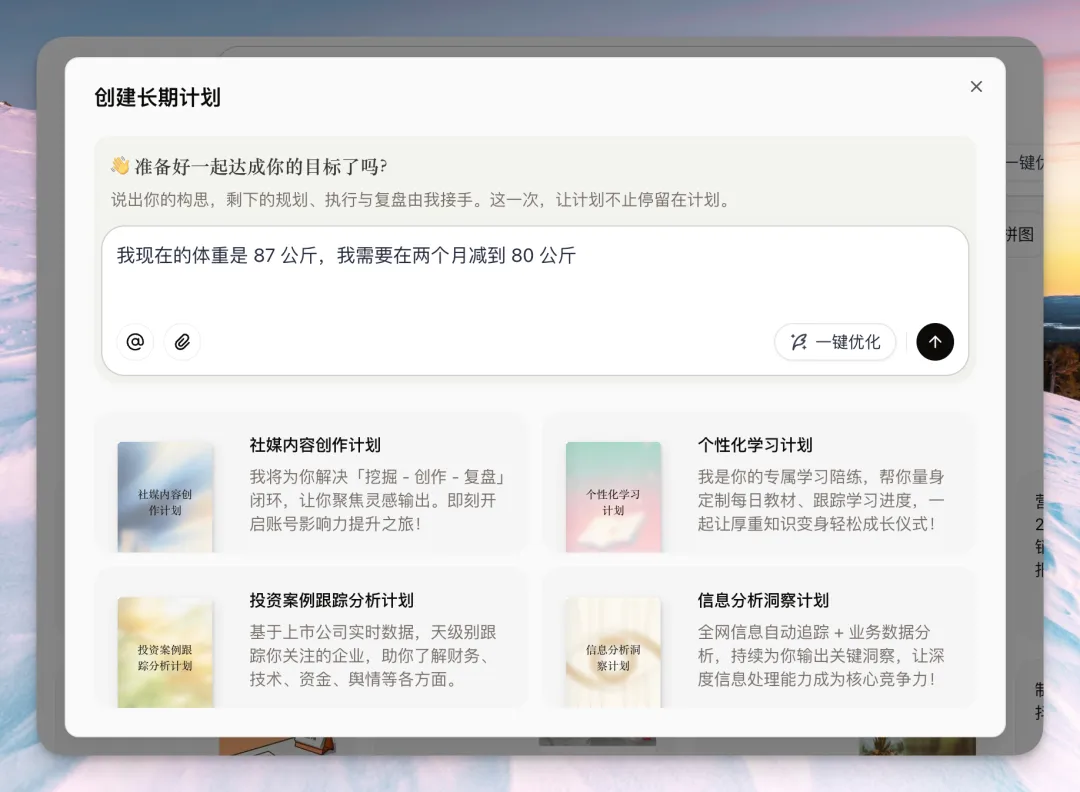Screen dimensions: 1080x792
Task: Click the 个性化学习计划 card description text
Action: [821, 500]
